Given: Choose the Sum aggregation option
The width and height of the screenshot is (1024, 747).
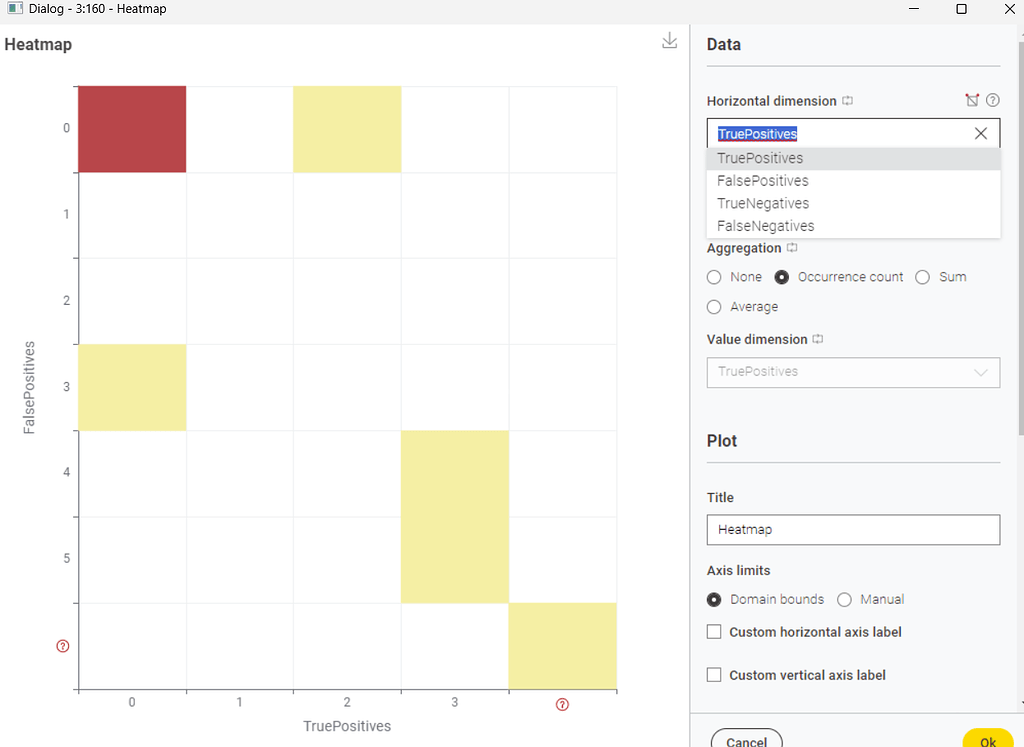Looking at the screenshot, I should [x=922, y=277].
